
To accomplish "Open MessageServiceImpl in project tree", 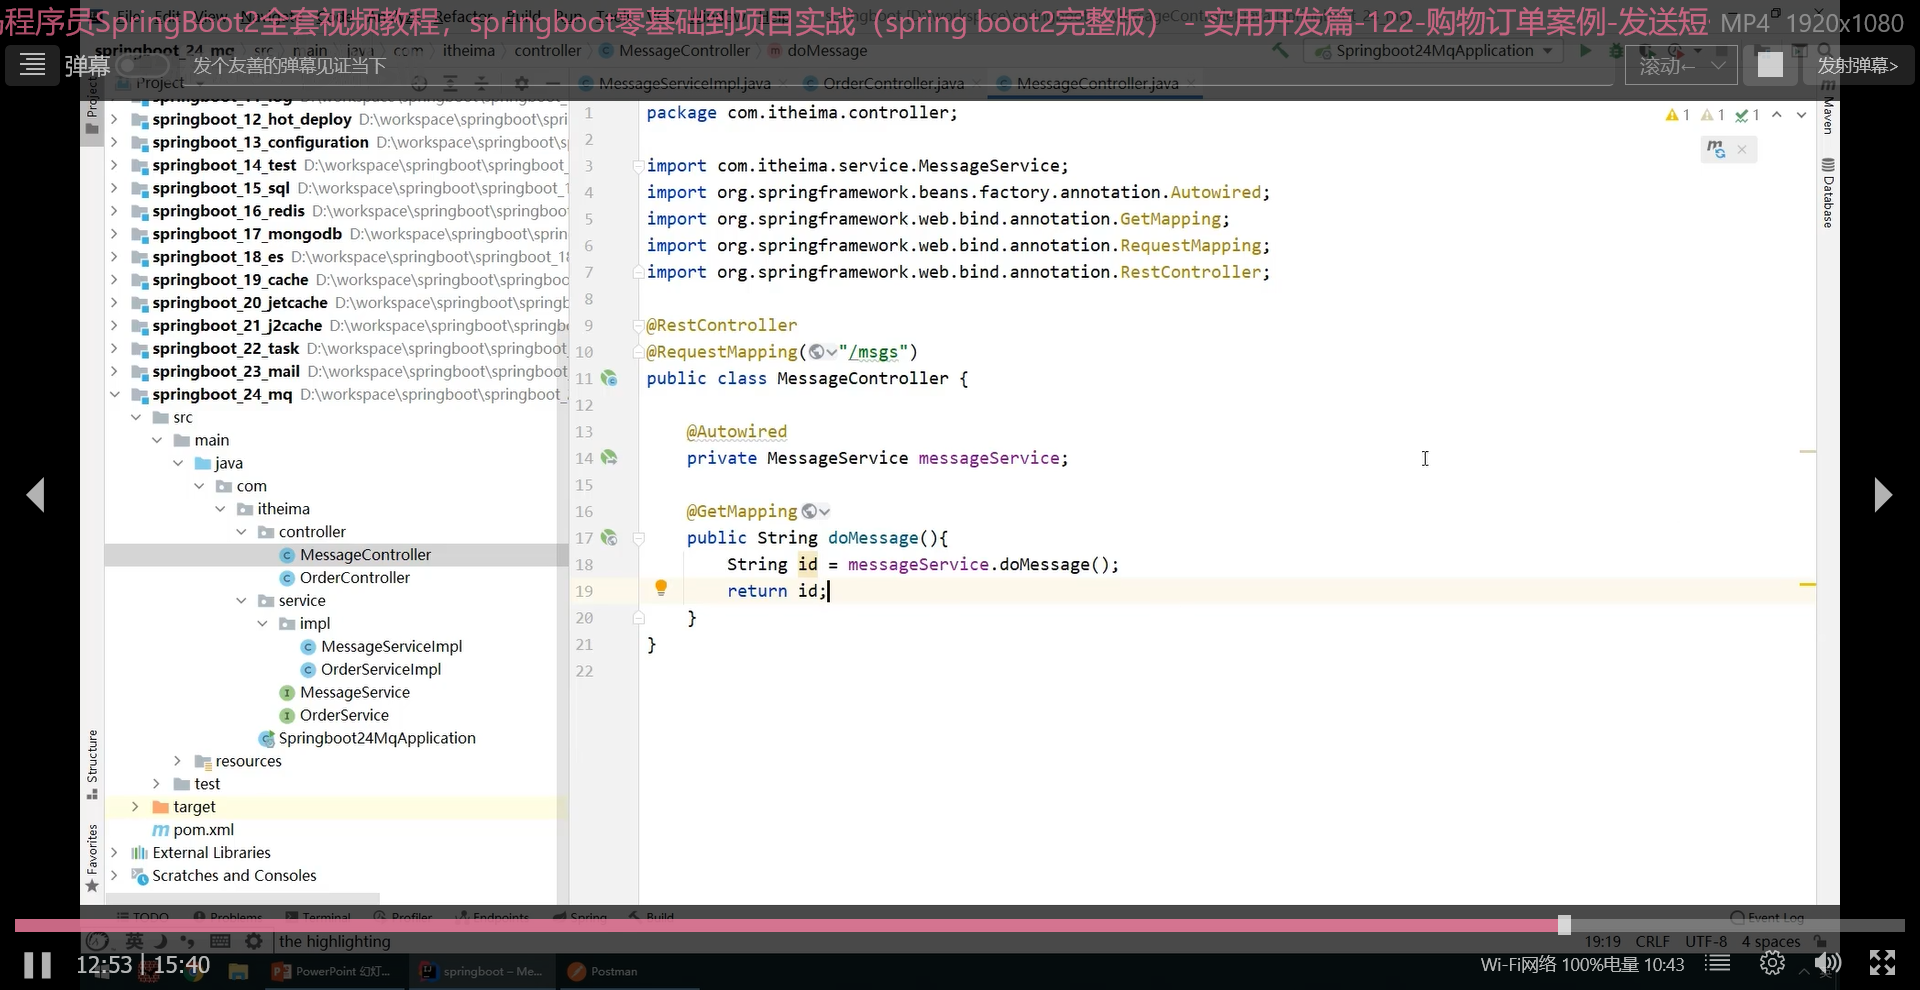I will [x=391, y=647].
